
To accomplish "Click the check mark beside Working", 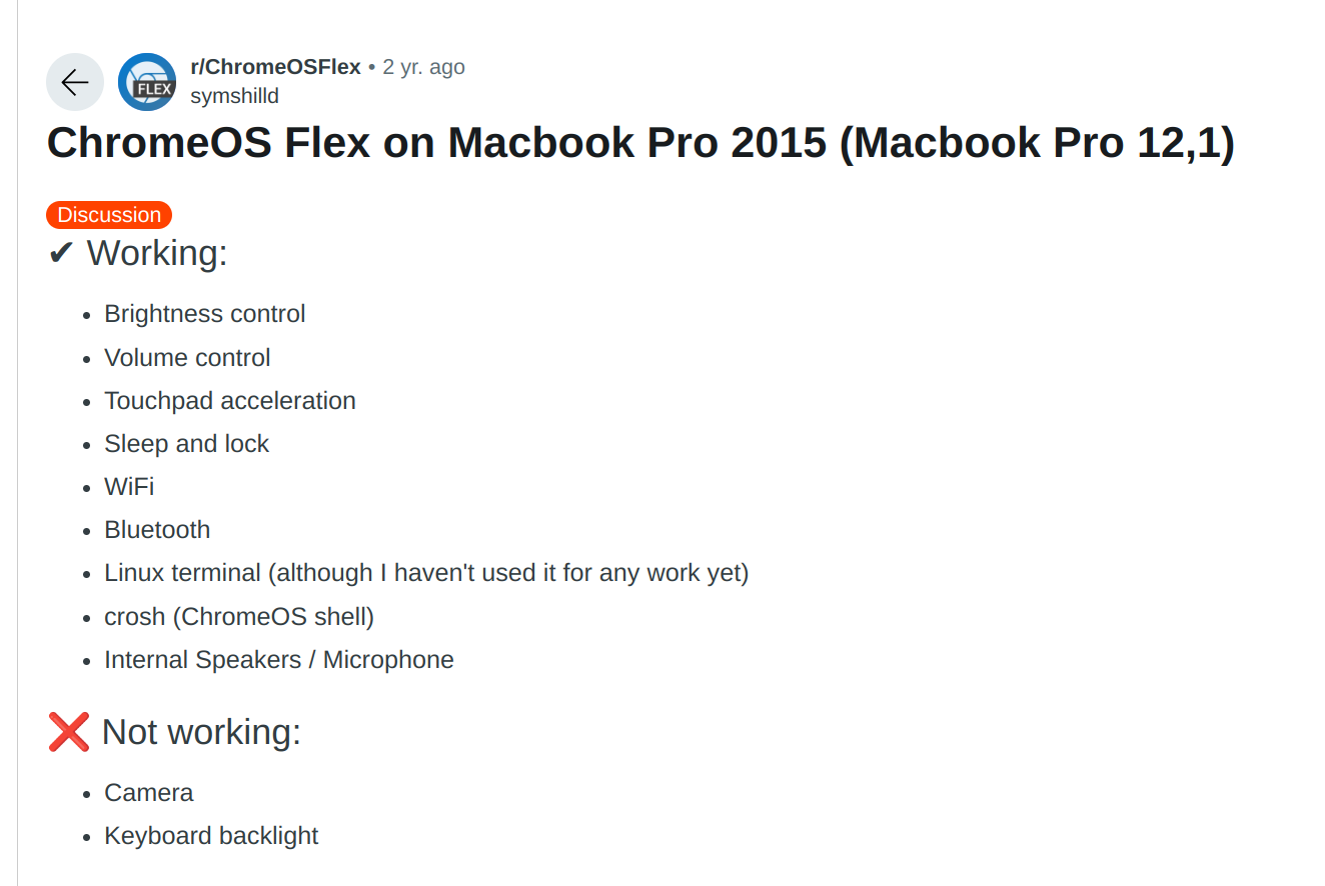I will coord(61,254).
